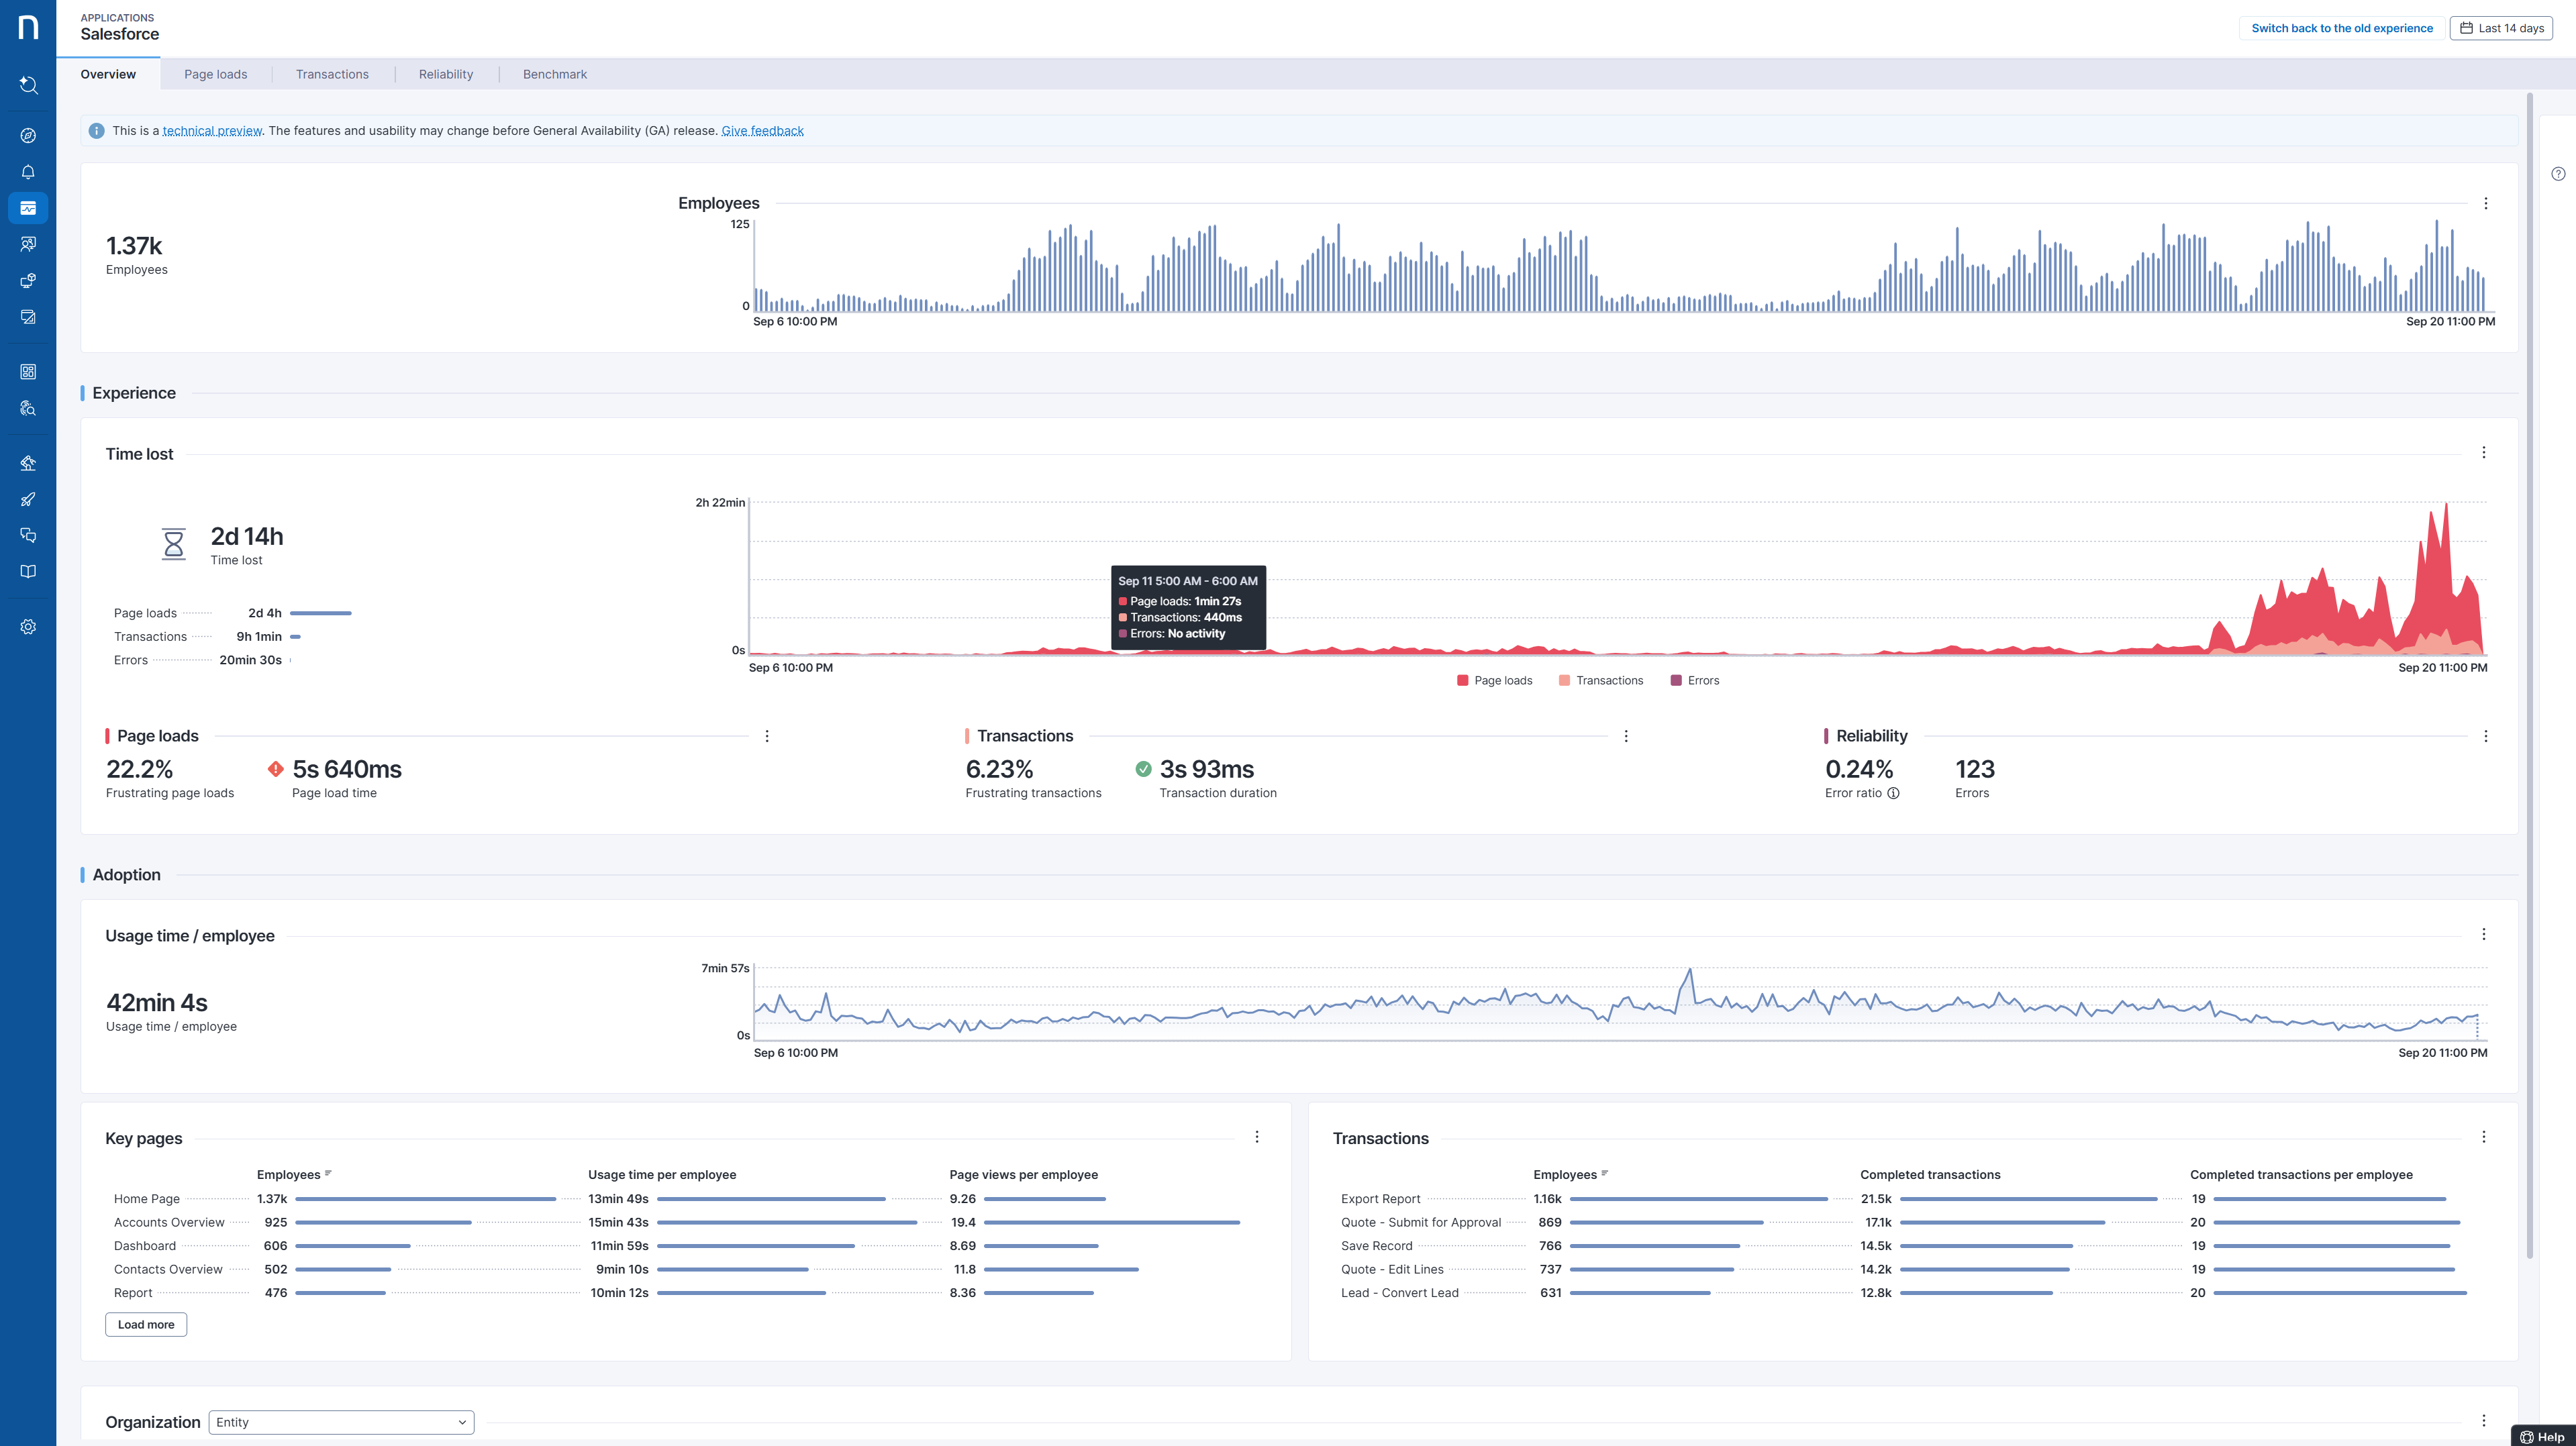This screenshot has width=2576, height=1446.
Task: Click Load more under Key pages
Action: click(146, 1325)
